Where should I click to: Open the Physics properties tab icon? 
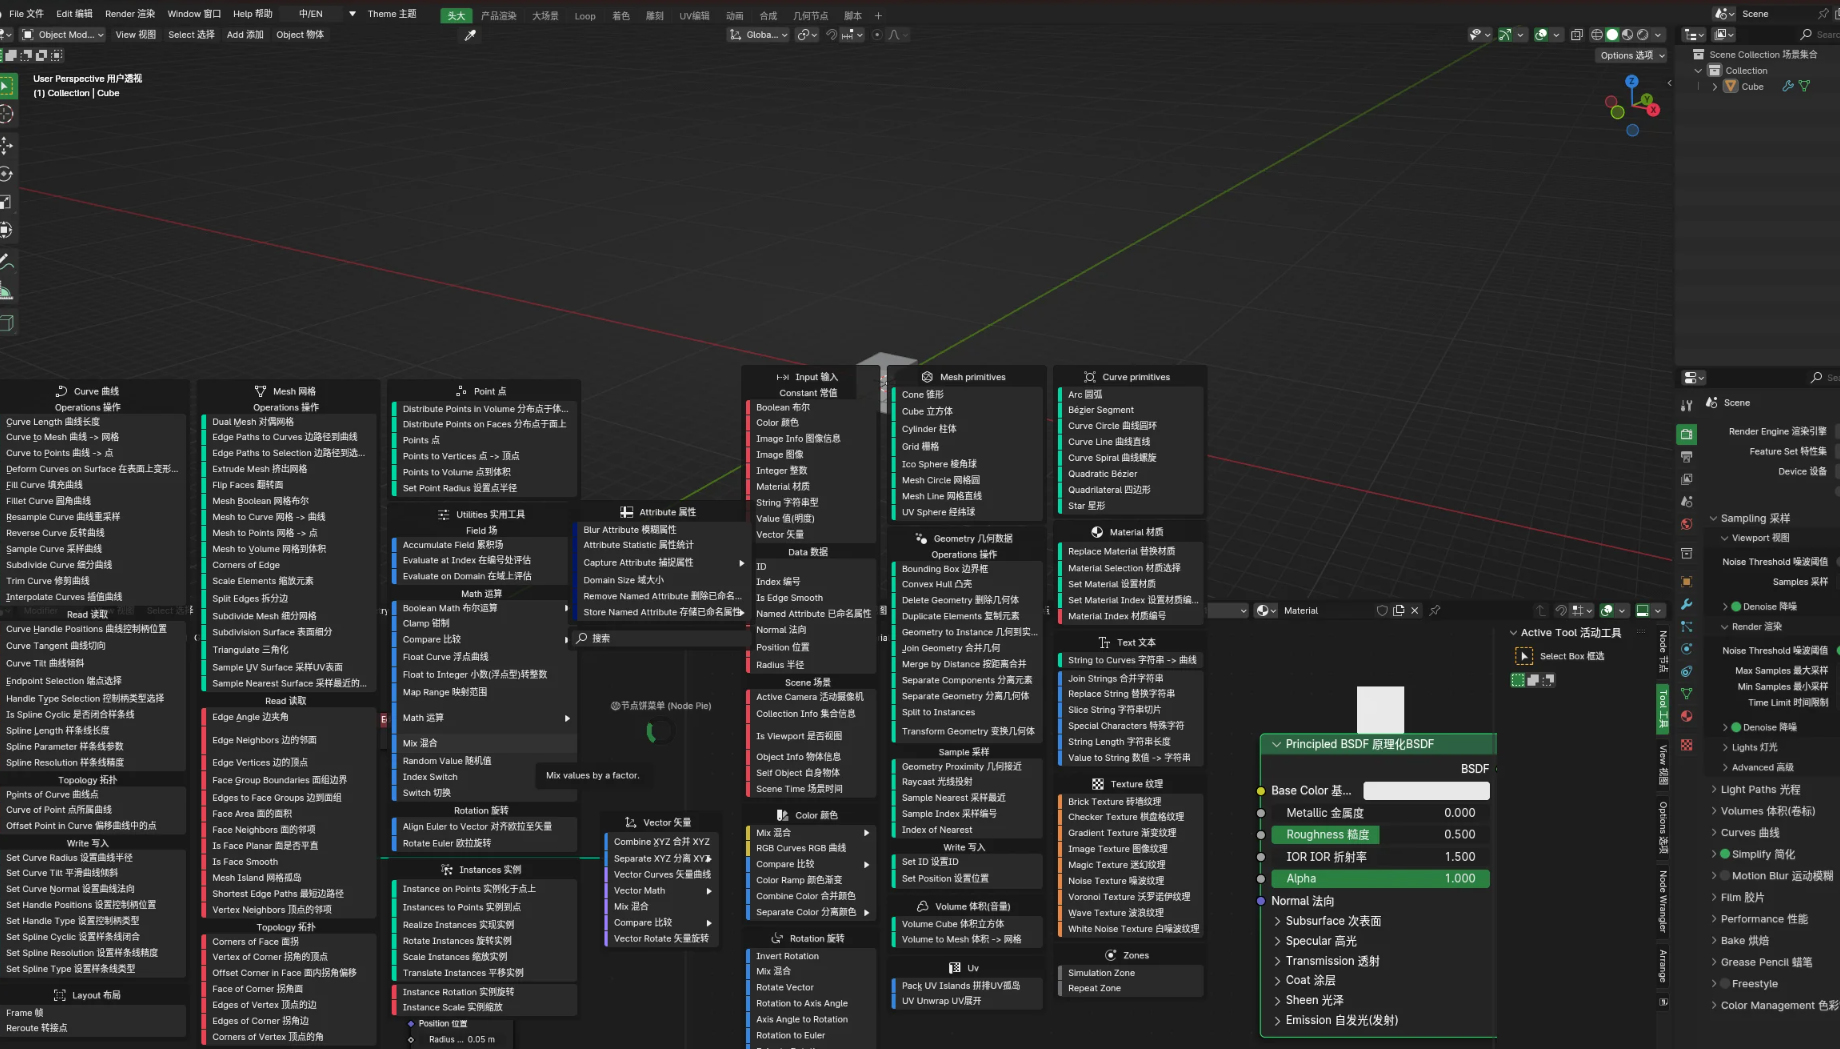[x=1686, y=649]
